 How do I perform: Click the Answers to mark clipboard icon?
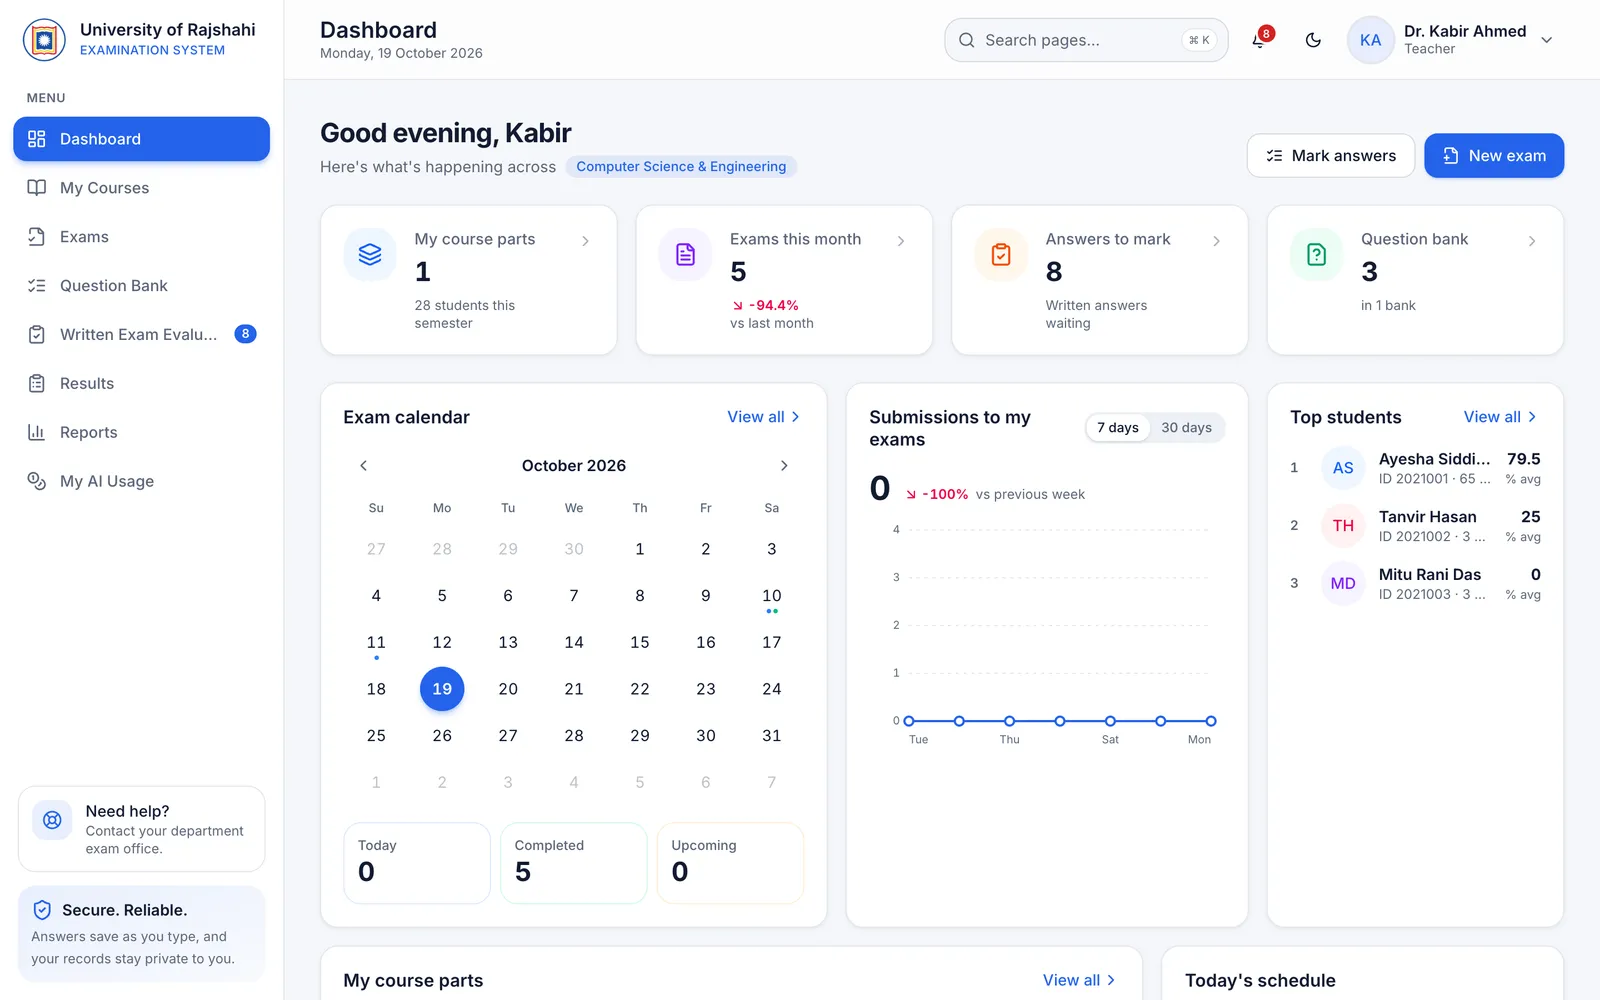pyautogui.click(x=1001, y=255)
